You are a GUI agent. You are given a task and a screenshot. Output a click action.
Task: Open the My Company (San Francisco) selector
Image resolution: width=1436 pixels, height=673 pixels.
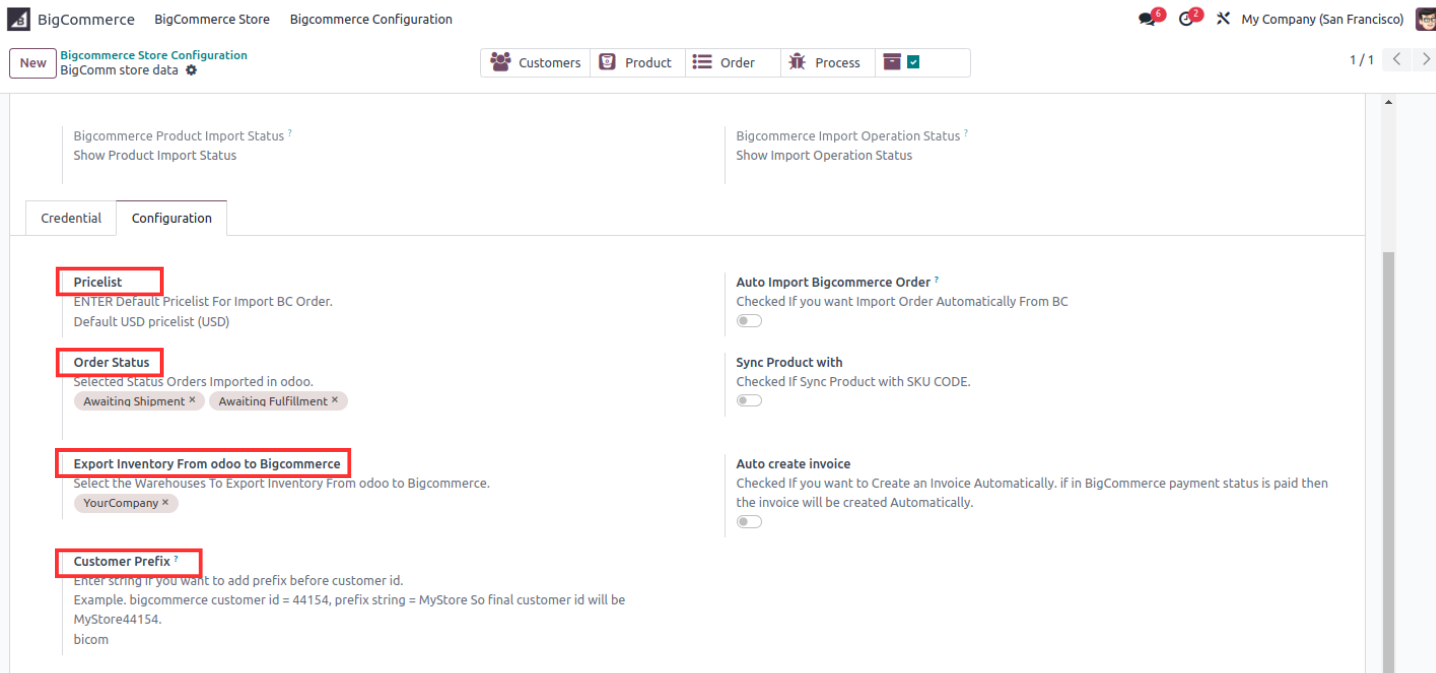coord(1322,19)
